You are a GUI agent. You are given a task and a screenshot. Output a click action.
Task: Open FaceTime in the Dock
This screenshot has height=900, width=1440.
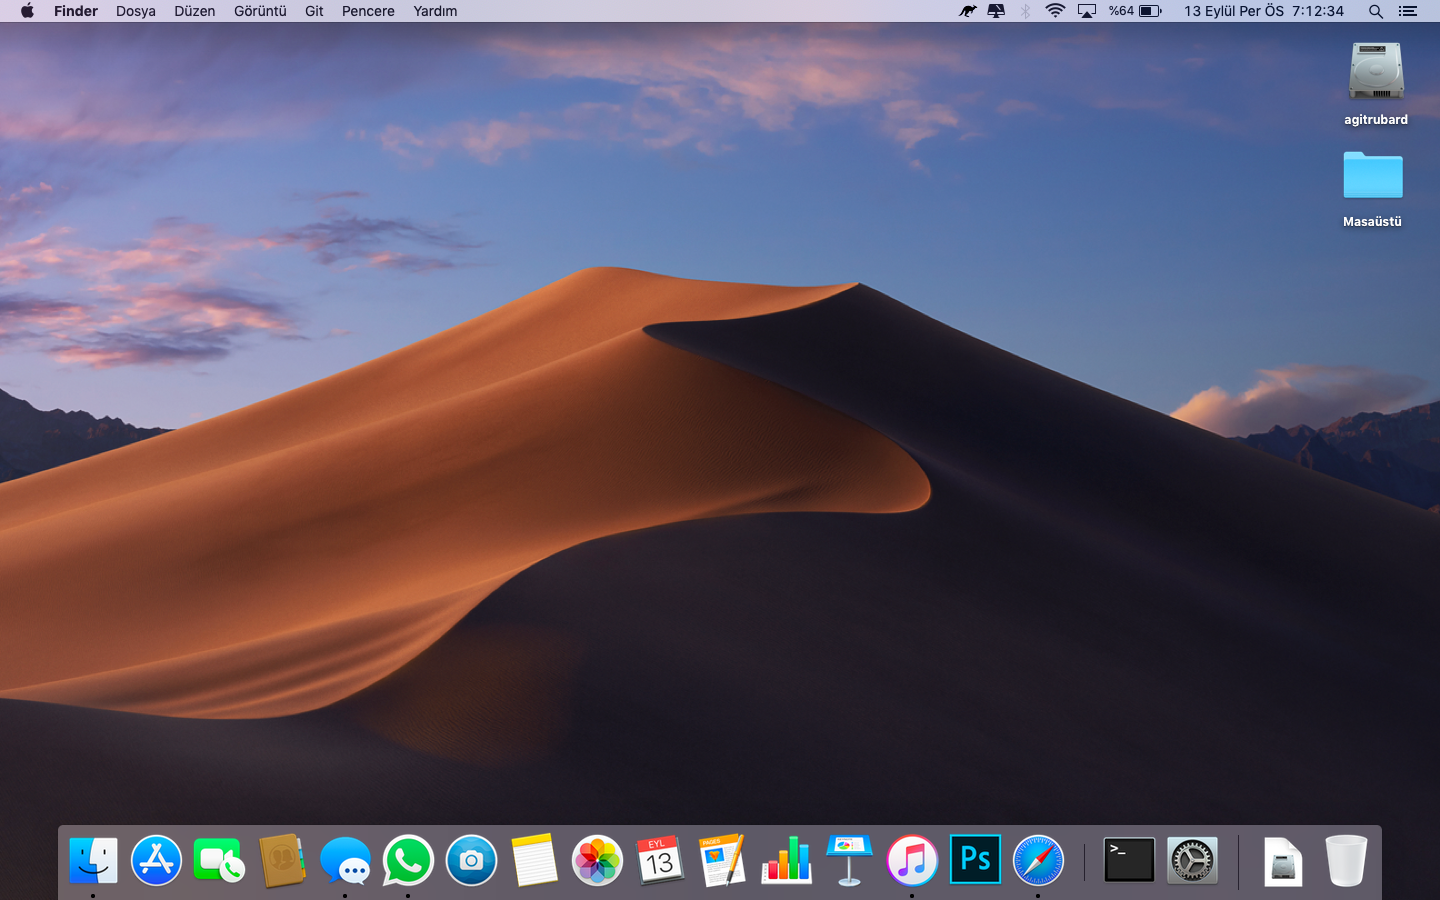pyautogui.click(x=219, y=860)
